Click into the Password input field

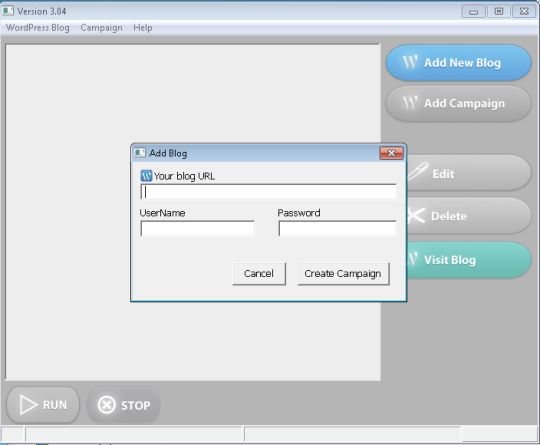coord(338,228)
